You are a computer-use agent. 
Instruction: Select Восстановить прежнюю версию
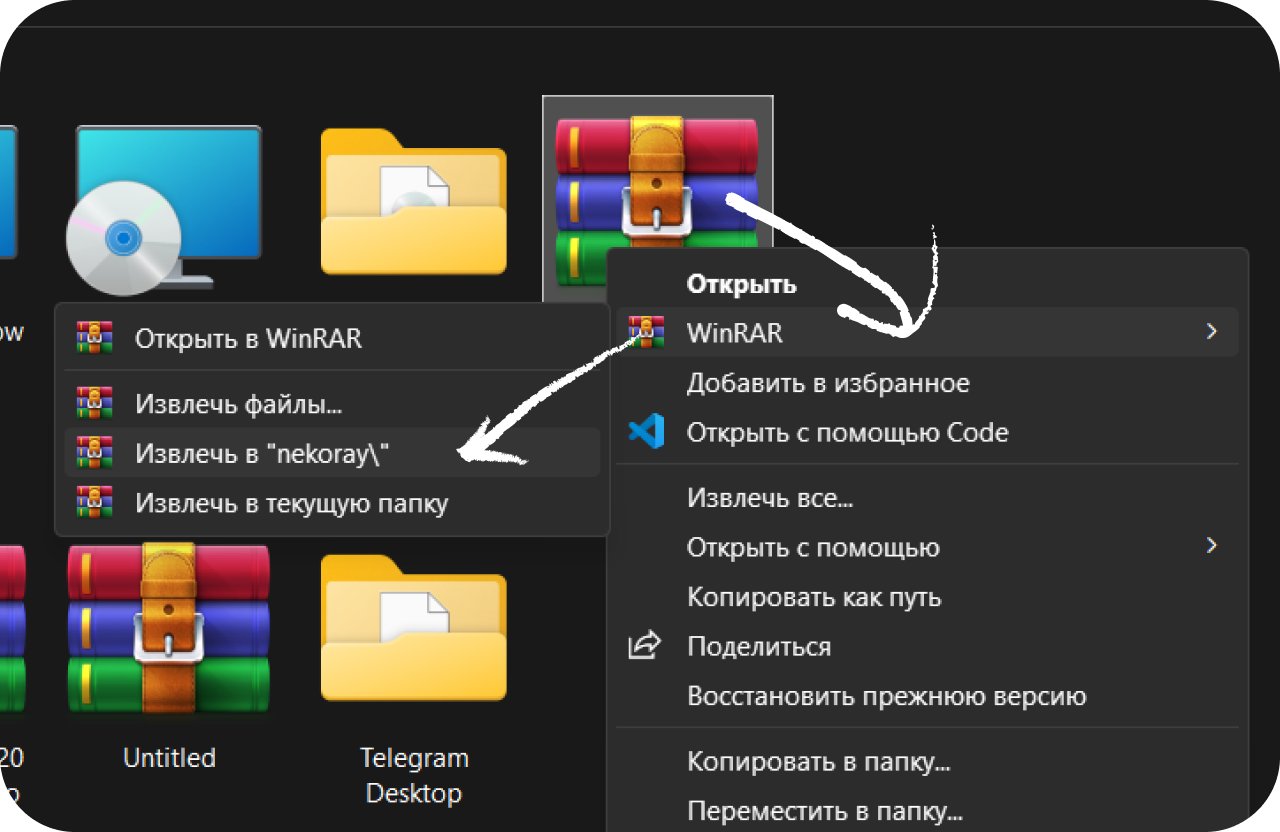tap(886, 696)
